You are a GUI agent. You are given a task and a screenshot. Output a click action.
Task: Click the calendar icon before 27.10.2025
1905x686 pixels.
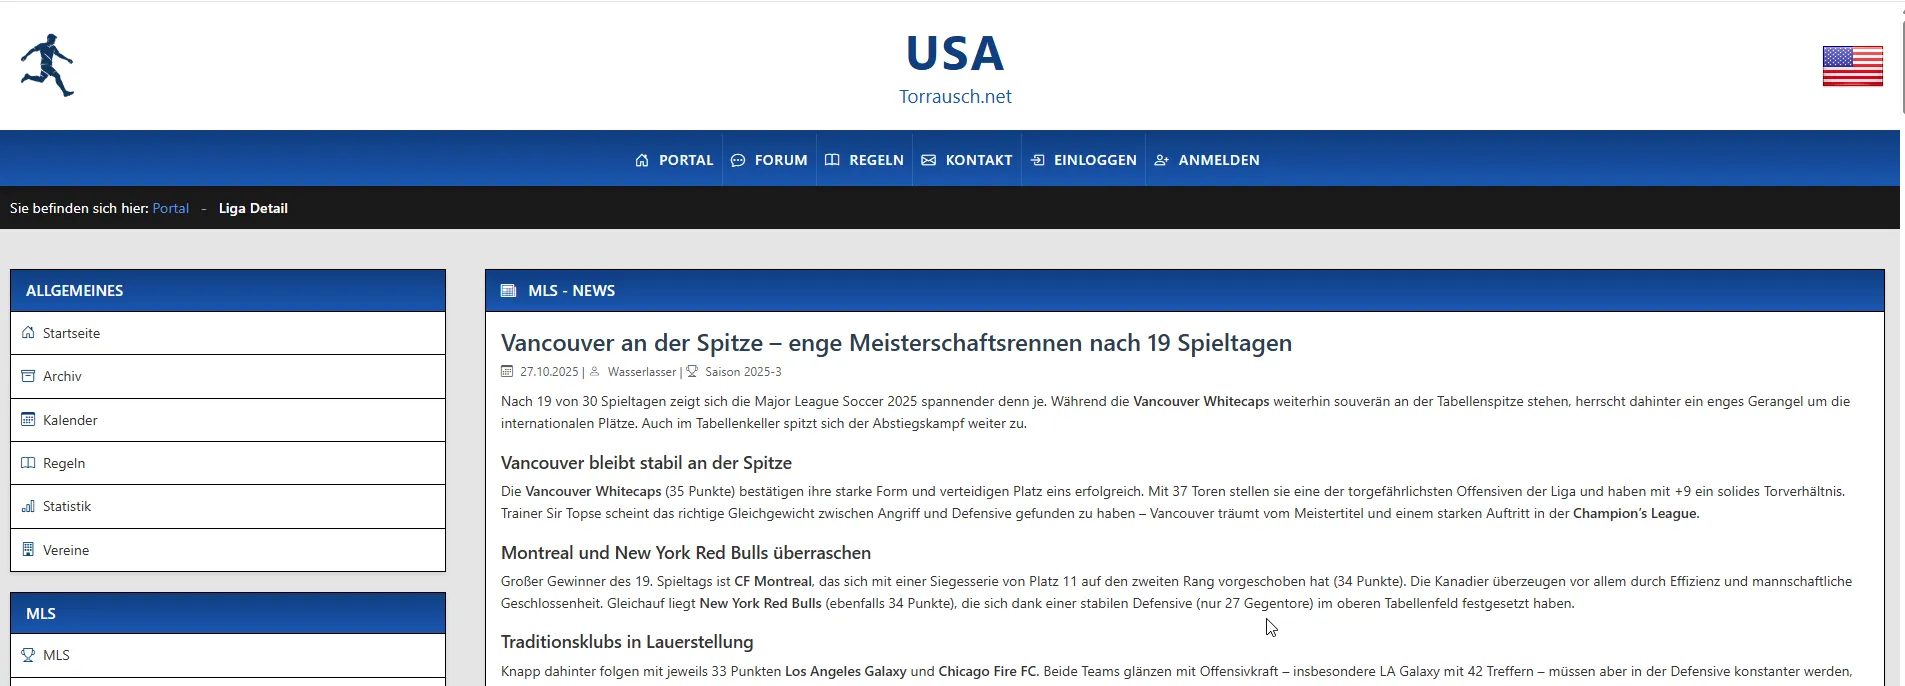pos(507,372)
